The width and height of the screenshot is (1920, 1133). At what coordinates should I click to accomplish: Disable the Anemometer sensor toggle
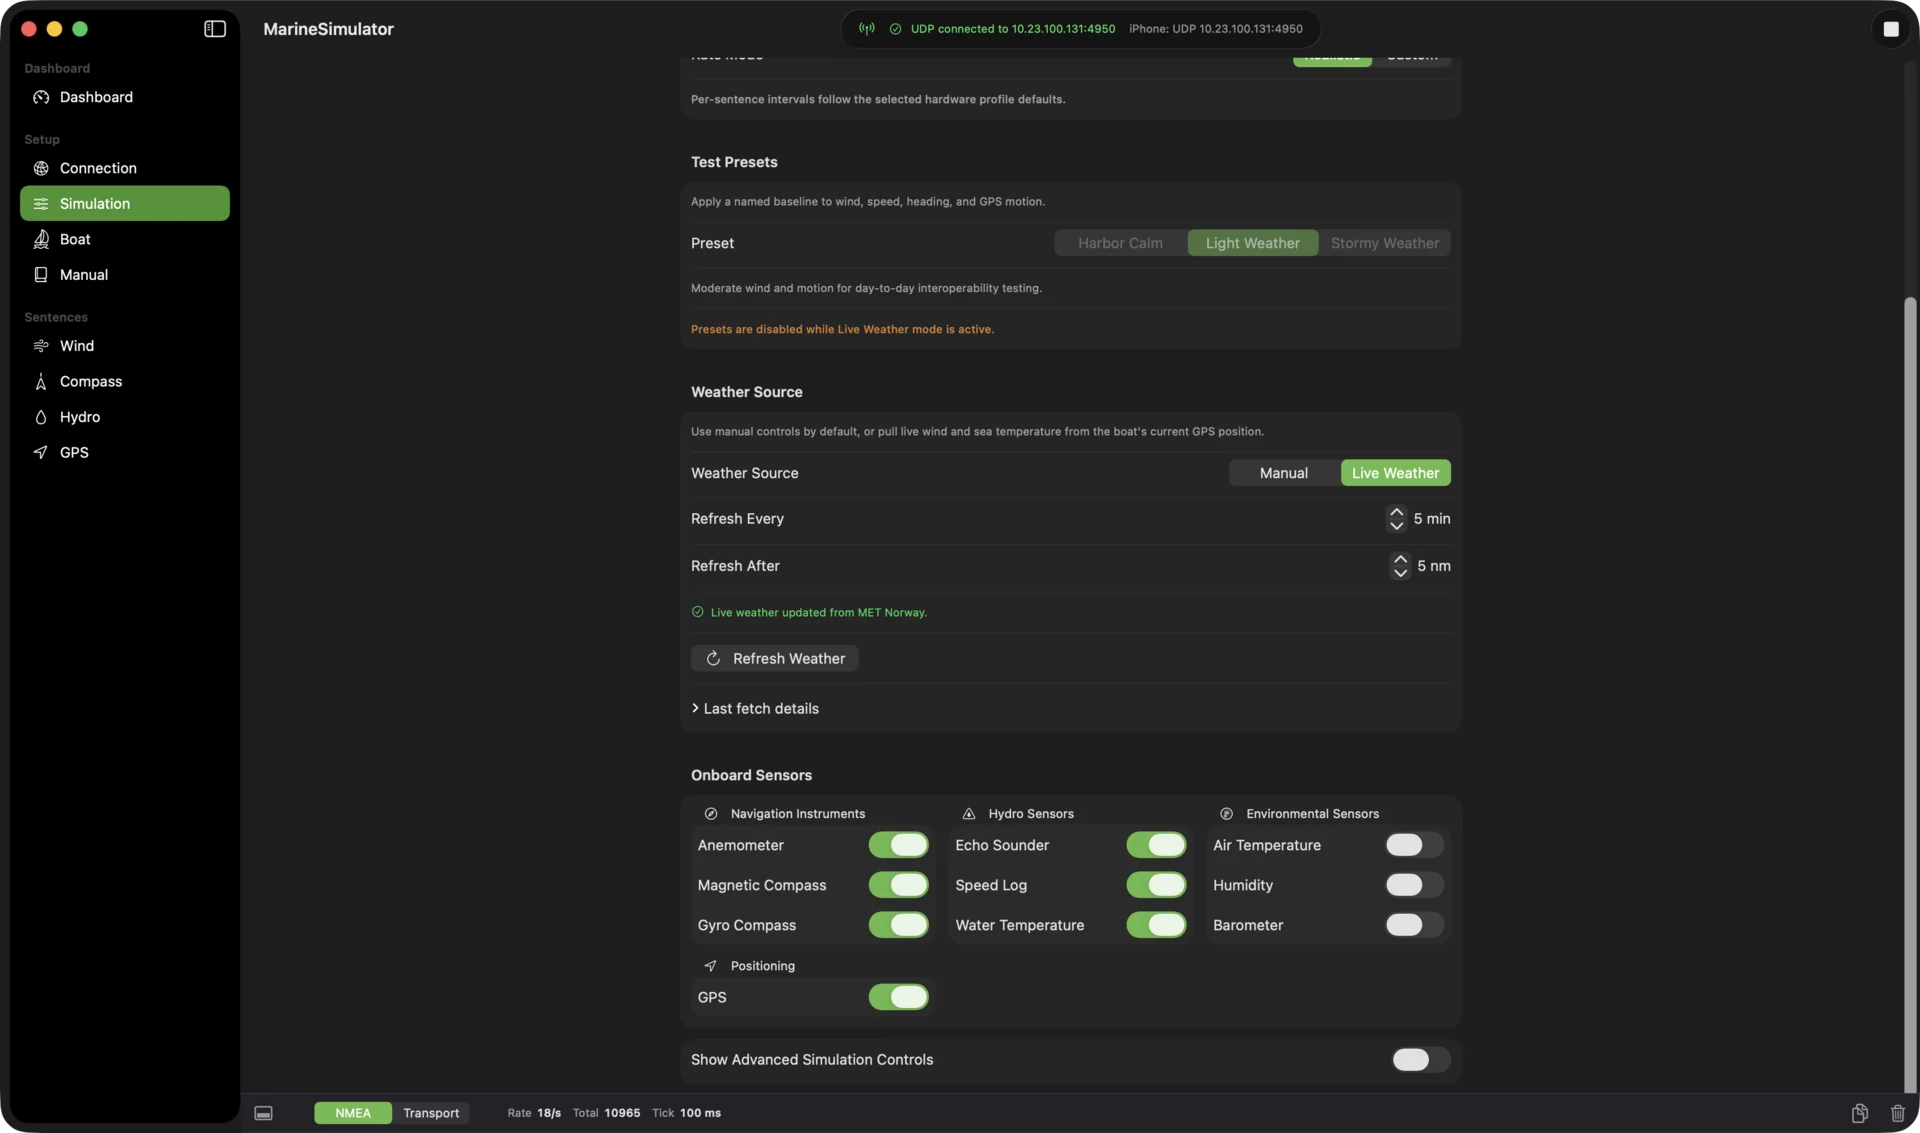pos(898,845)
